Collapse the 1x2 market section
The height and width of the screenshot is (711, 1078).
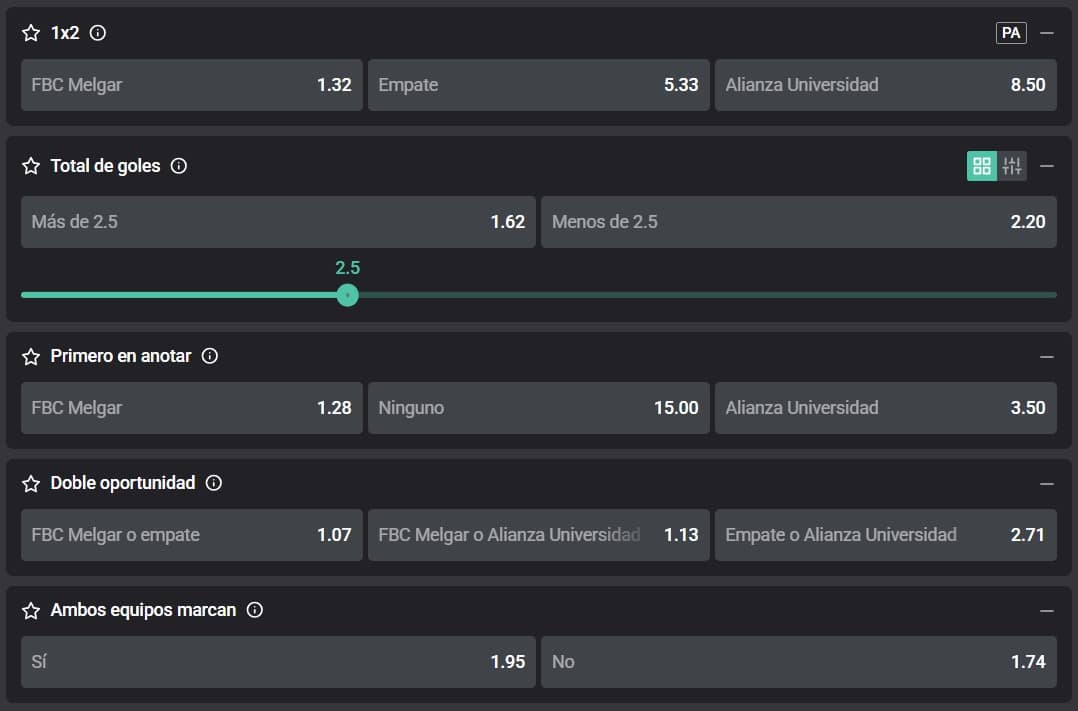coord(1047,33)
